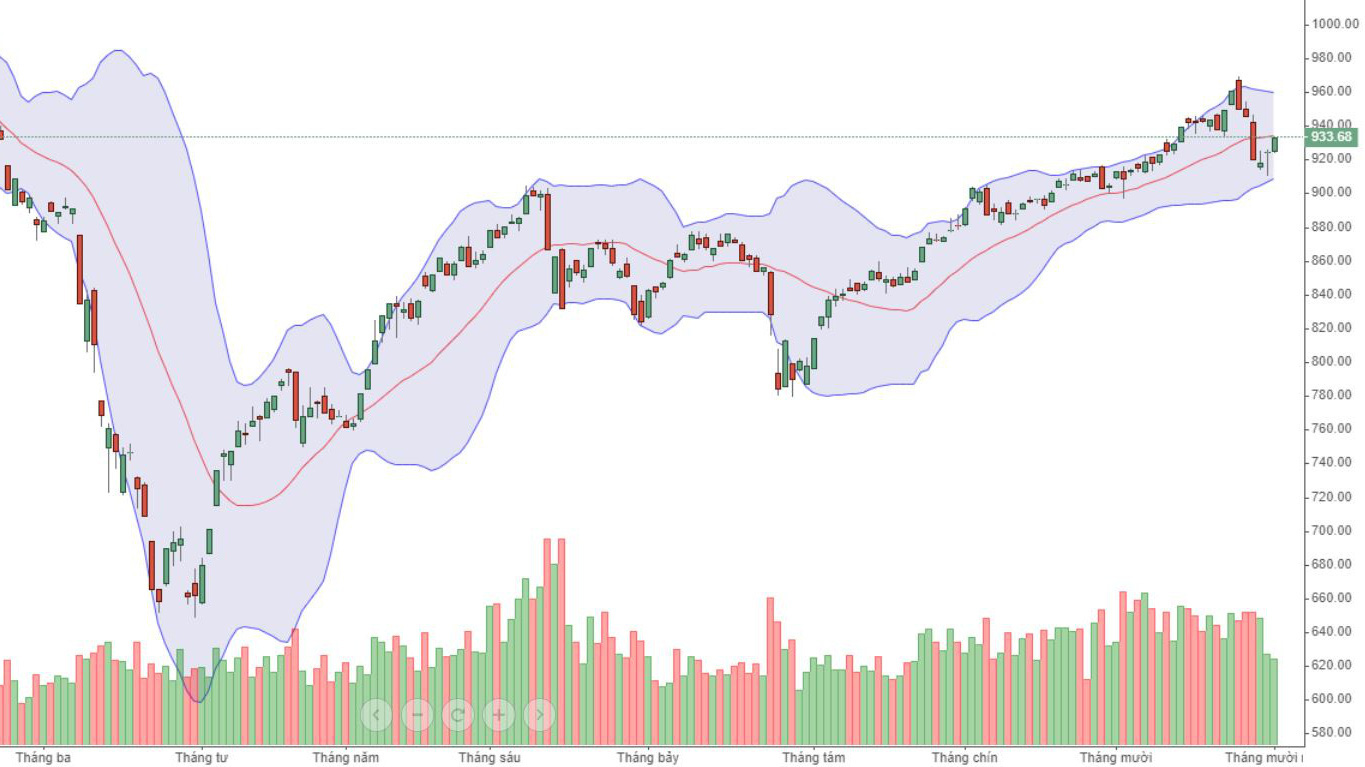Reset the chart view with the refresh icon
The image size is (1365, 767).
[458, 714]
